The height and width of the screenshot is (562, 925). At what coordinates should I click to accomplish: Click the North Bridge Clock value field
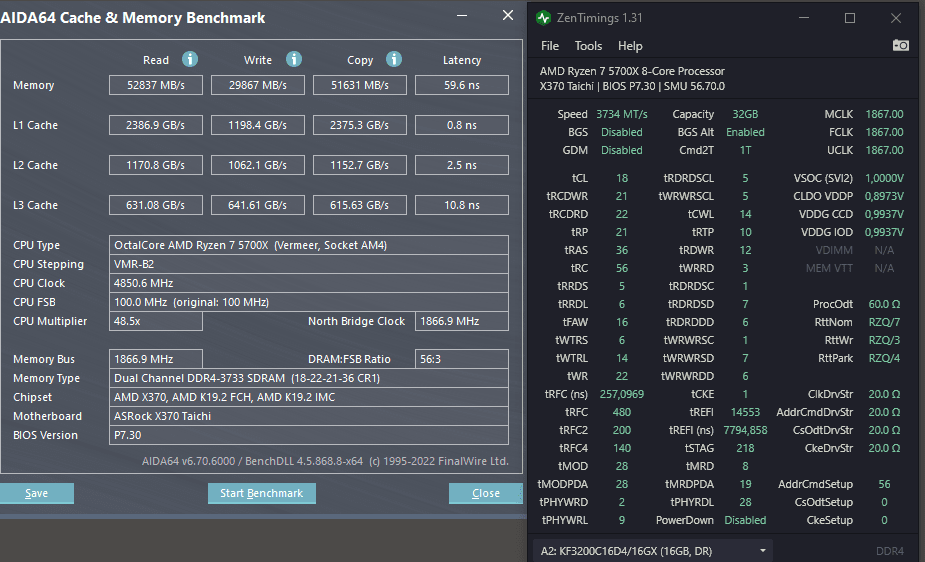coord(461,321)
